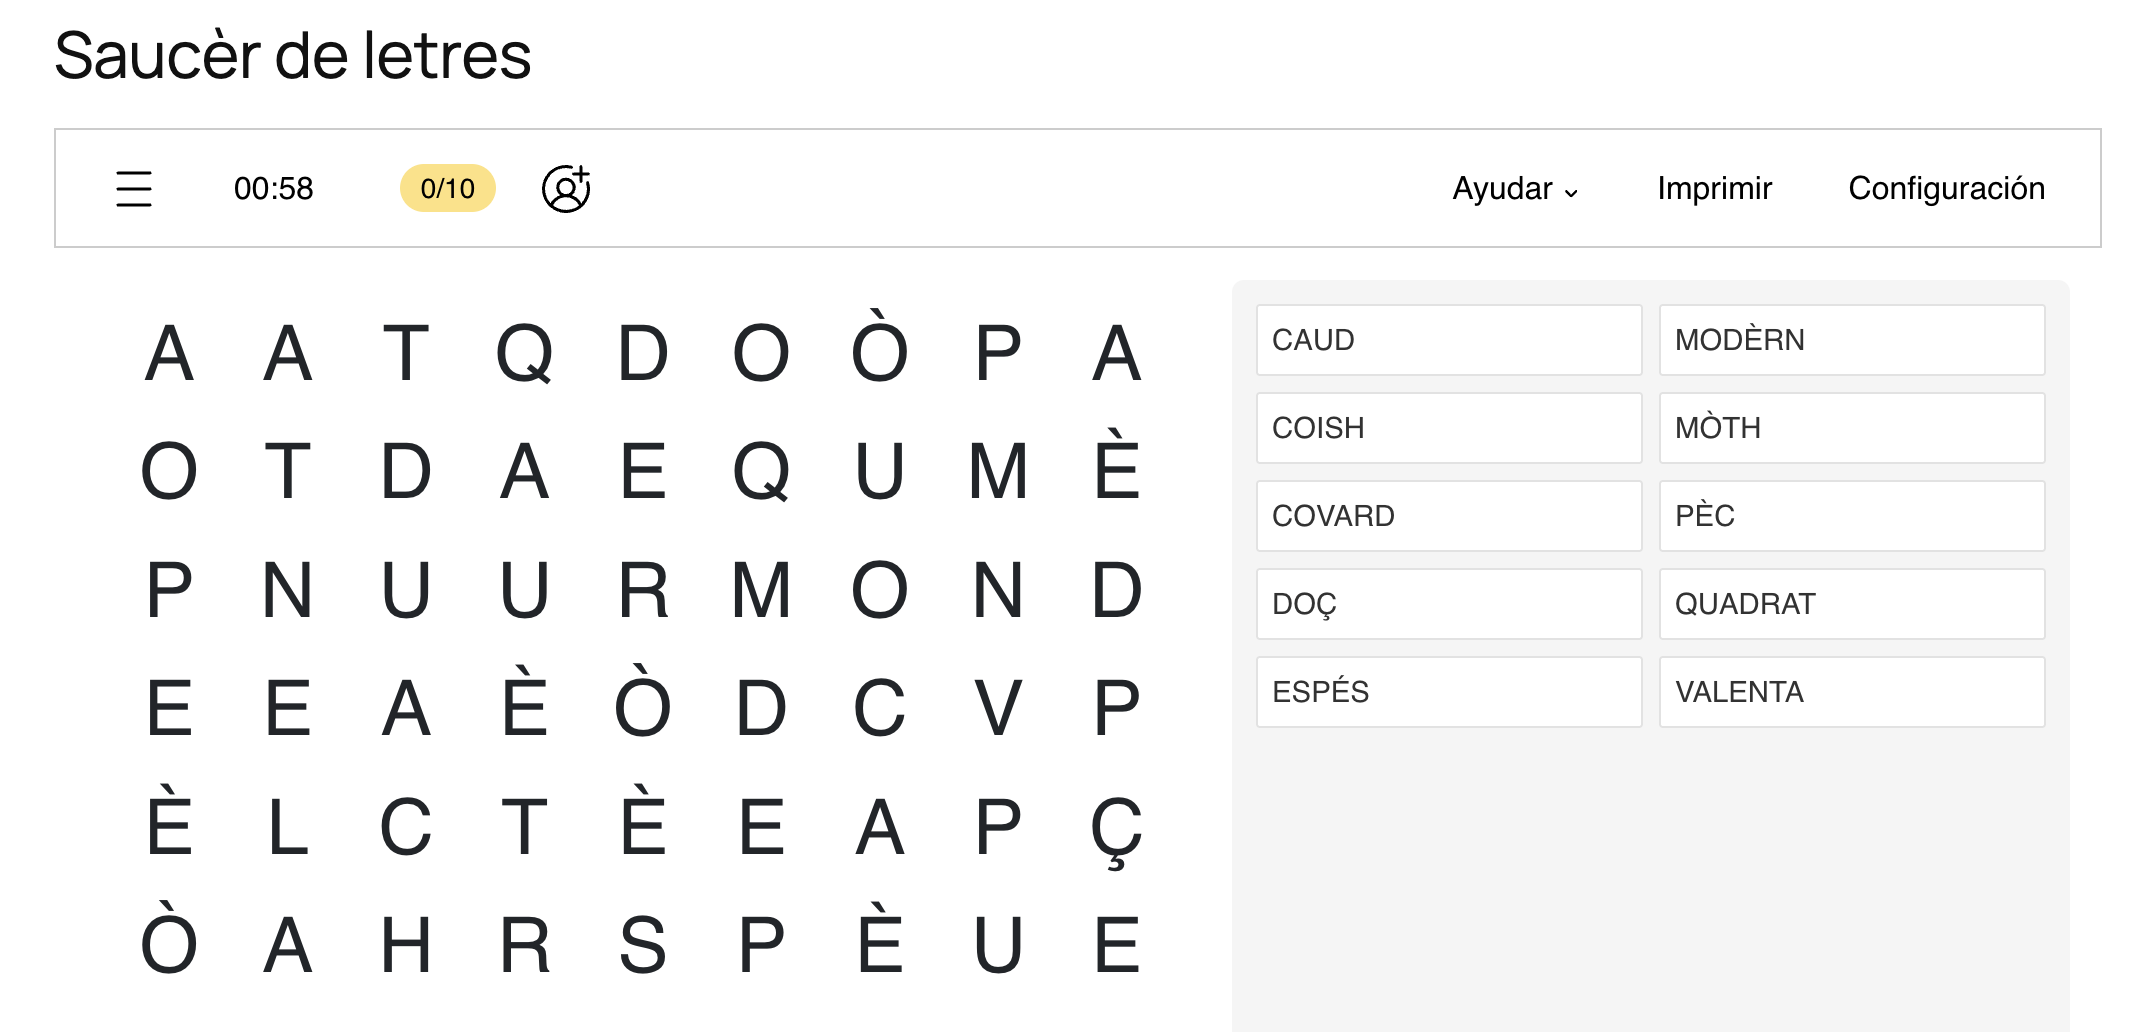Select the word VALENTA in the list
The image size is (2150, 1032).
pyautogui.click(x=1852, y=692)
